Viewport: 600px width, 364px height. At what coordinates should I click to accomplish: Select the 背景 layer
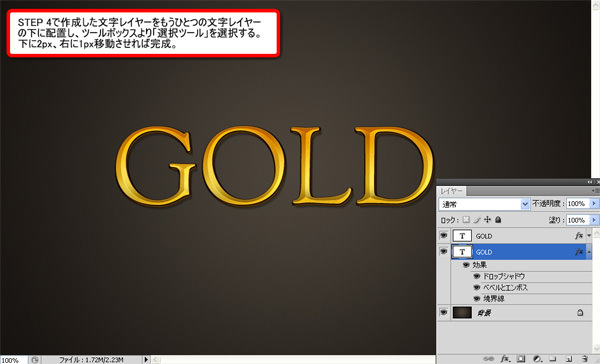pos(515,313)
